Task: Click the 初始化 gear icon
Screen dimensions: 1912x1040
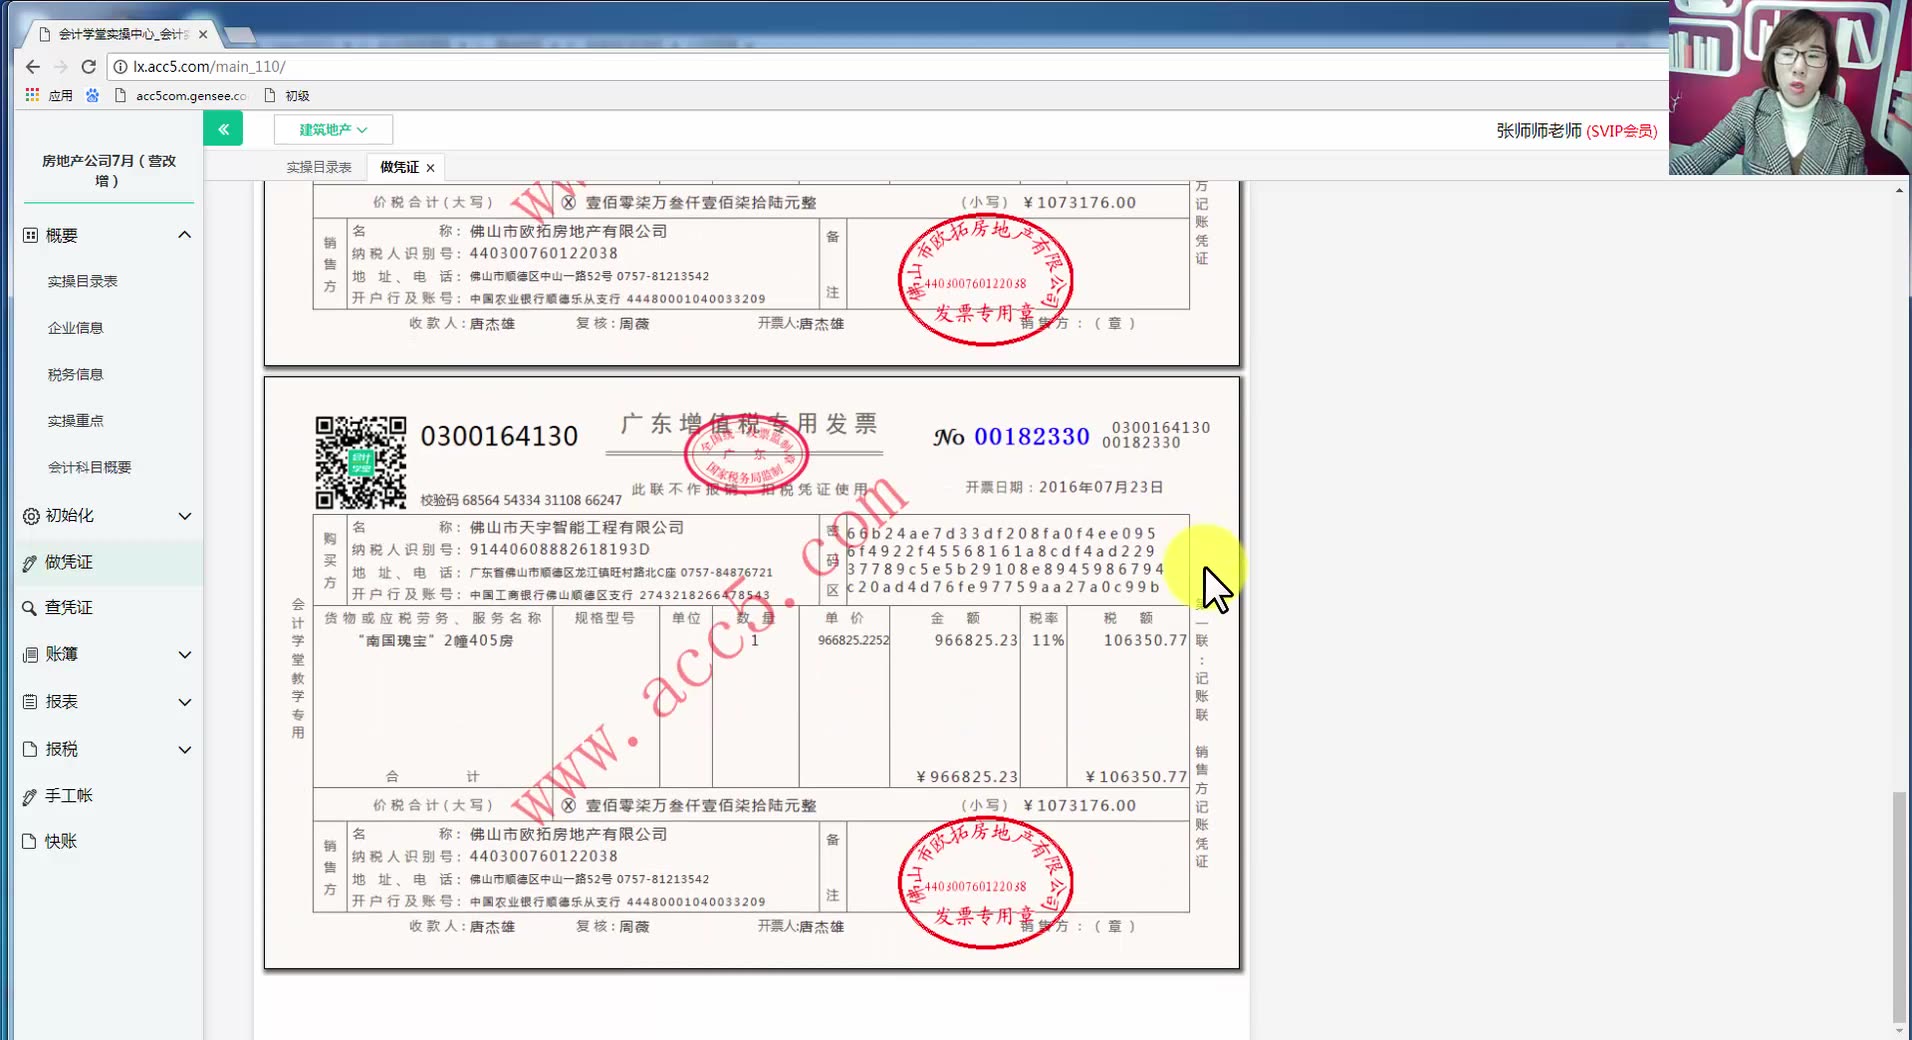Action: (31, 516)
